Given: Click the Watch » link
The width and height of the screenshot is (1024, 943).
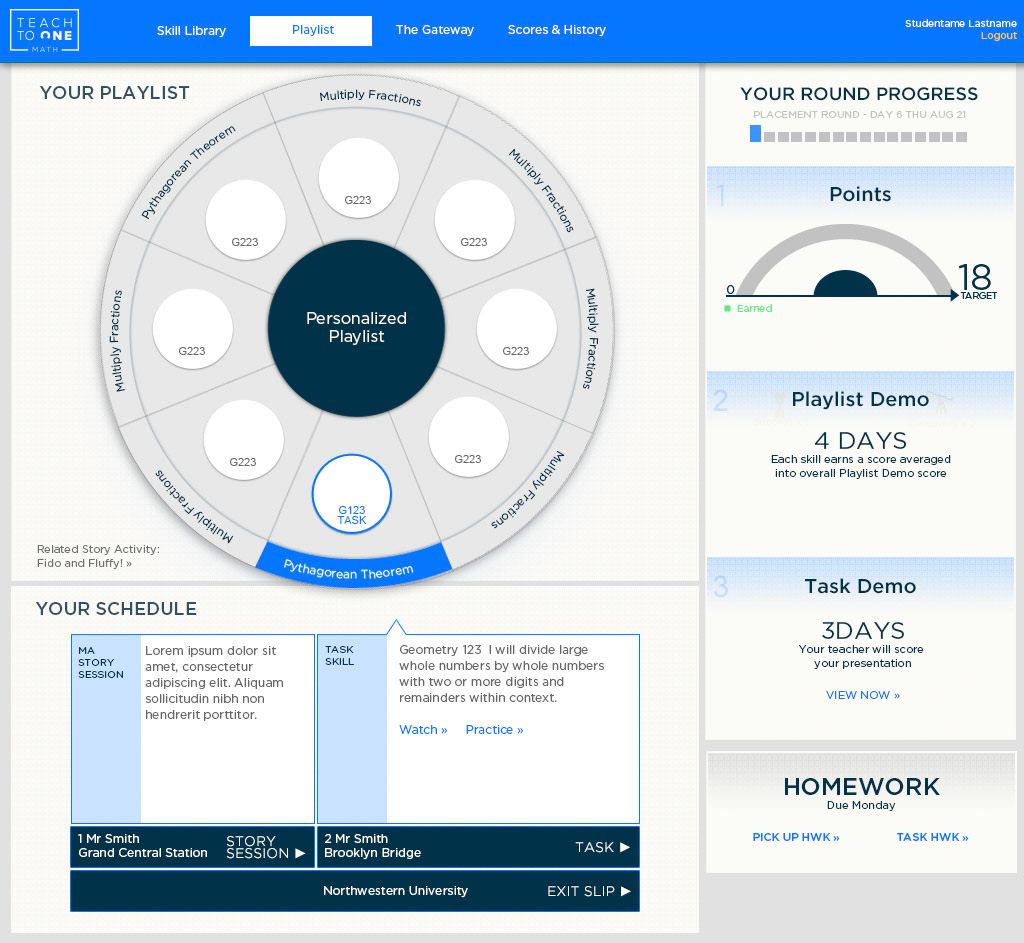Looking at the screenshot, I should pos(423,729).
